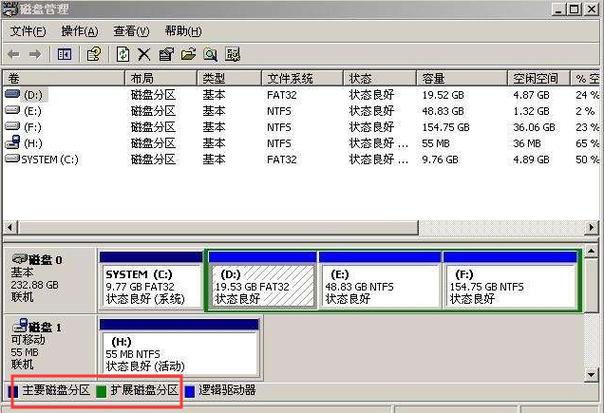The width and height of the screenshot is (604, 413).
Task: Click the 19.52 GB capacity cell
Action: point(443,95)
